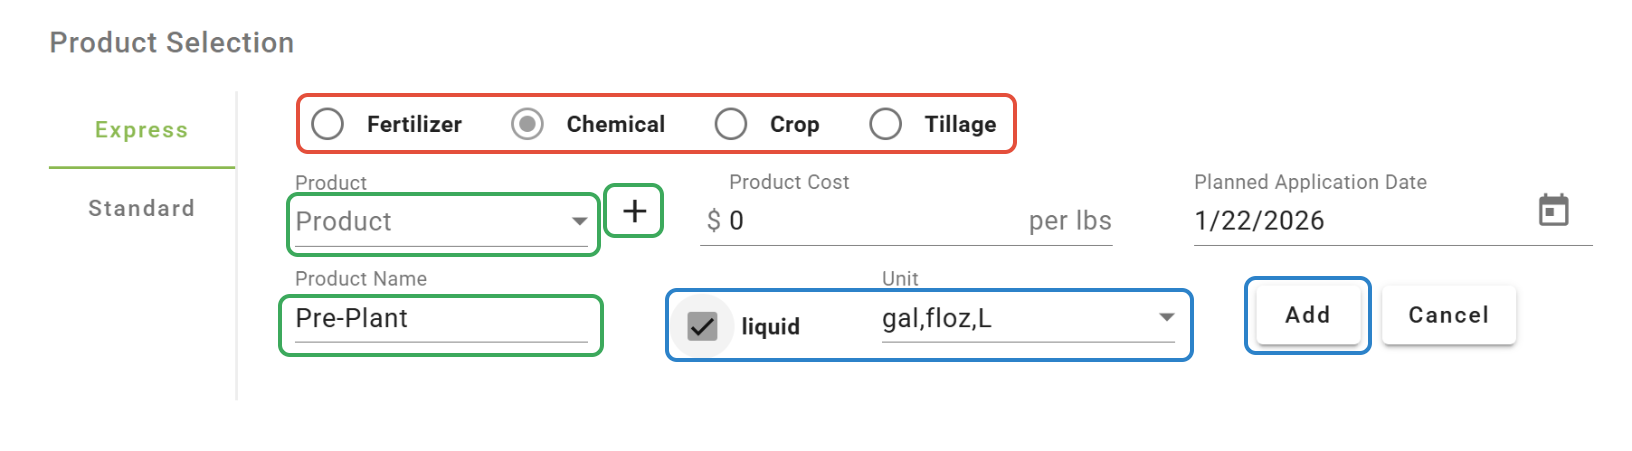Select the Tillage radio button

[885, 124]
